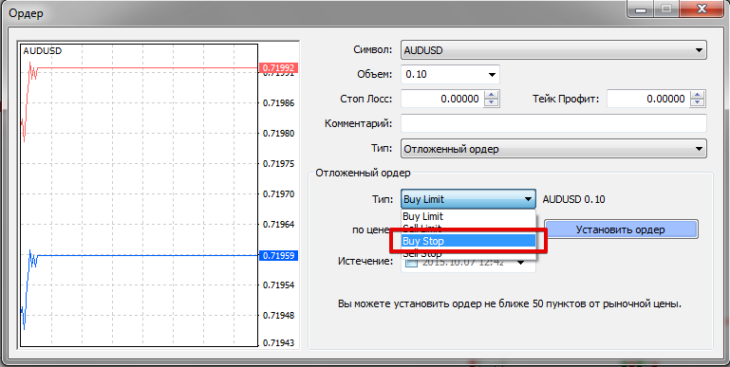The width and height of the screenshot is (730, 367).
Task: Decrease Тейк Профит with the down arrow
Action: click(x=697, y=103)
